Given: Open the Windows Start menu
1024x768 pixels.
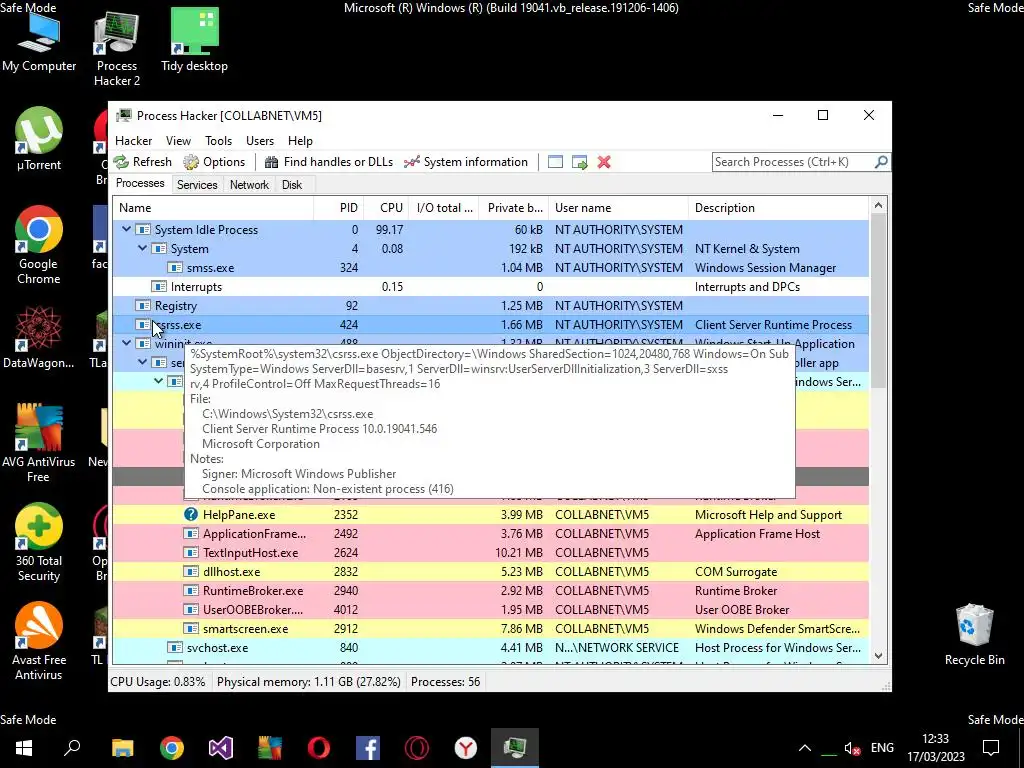Looking at the screenshot, I should (x=24, y=748).
